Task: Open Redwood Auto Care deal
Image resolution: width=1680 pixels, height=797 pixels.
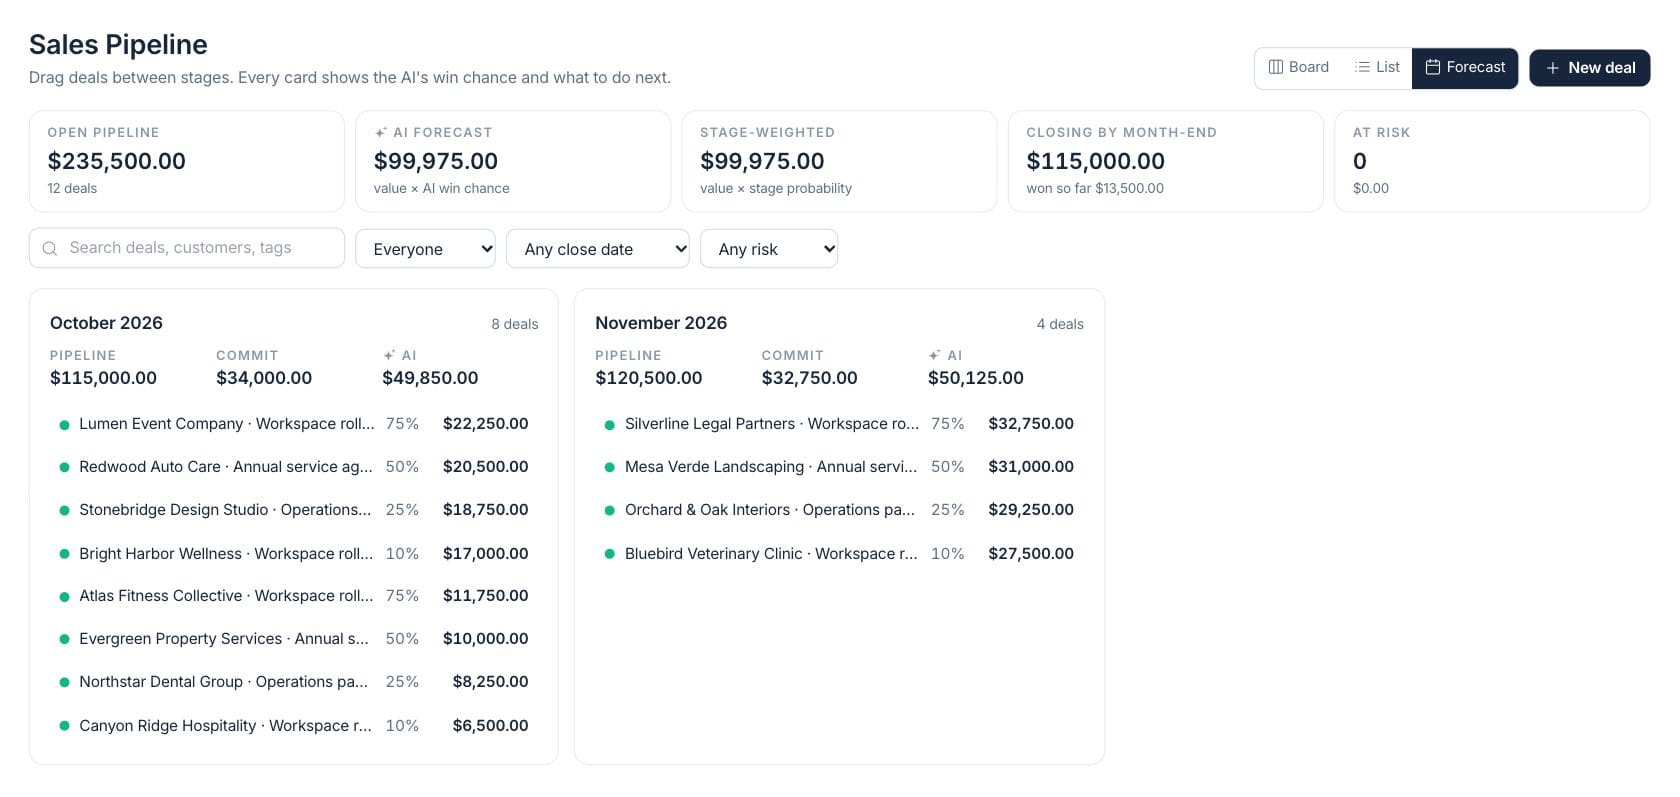Action: [294, 467]
